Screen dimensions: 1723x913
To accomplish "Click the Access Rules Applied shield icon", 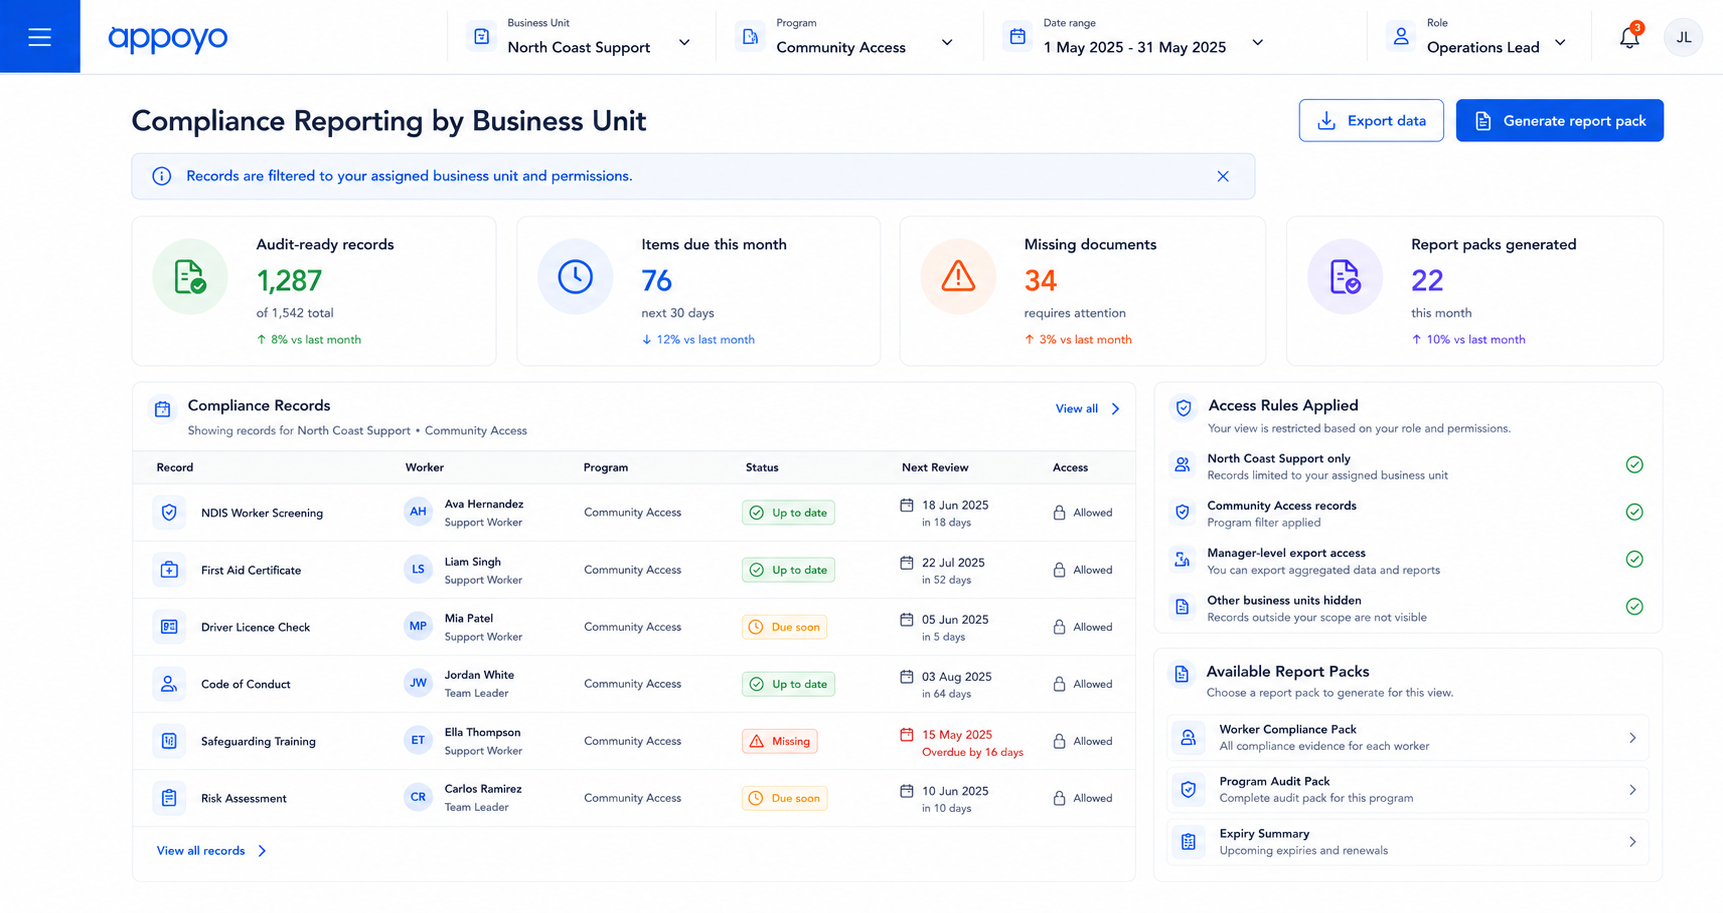I will pyautogui.click(x=1183, y=408).
